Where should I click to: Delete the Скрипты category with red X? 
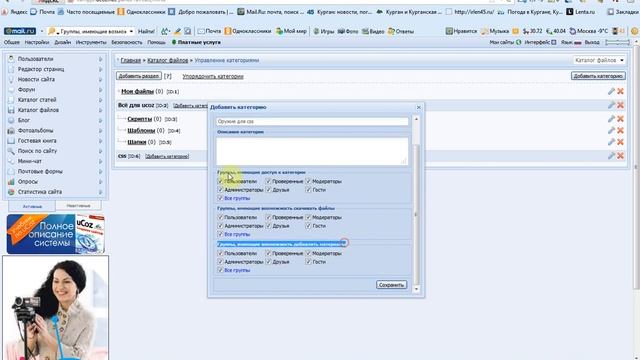coord(620,119)
